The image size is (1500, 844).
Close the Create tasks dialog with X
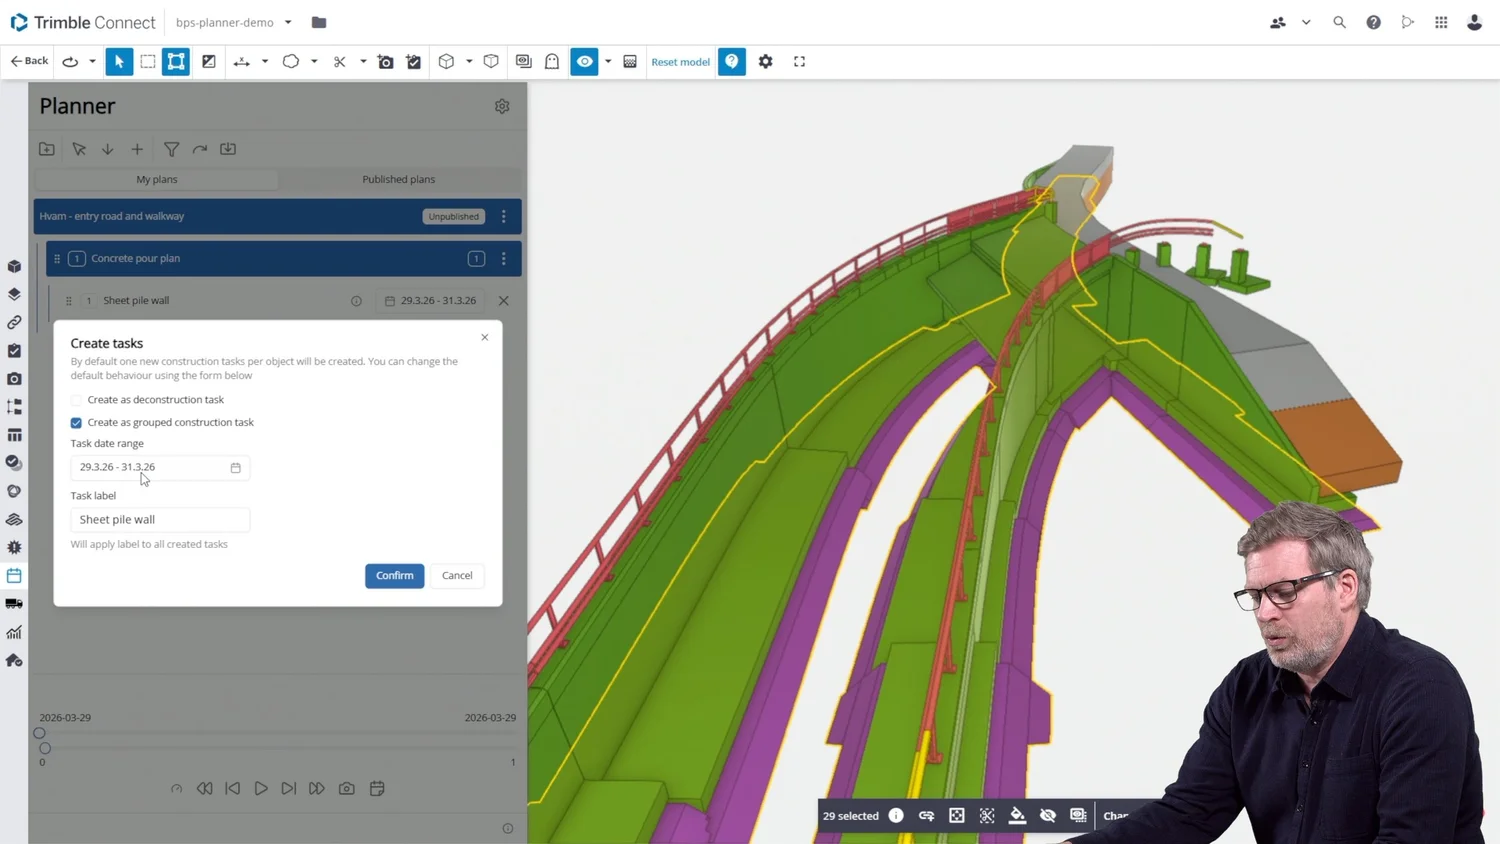coord(485,338)
